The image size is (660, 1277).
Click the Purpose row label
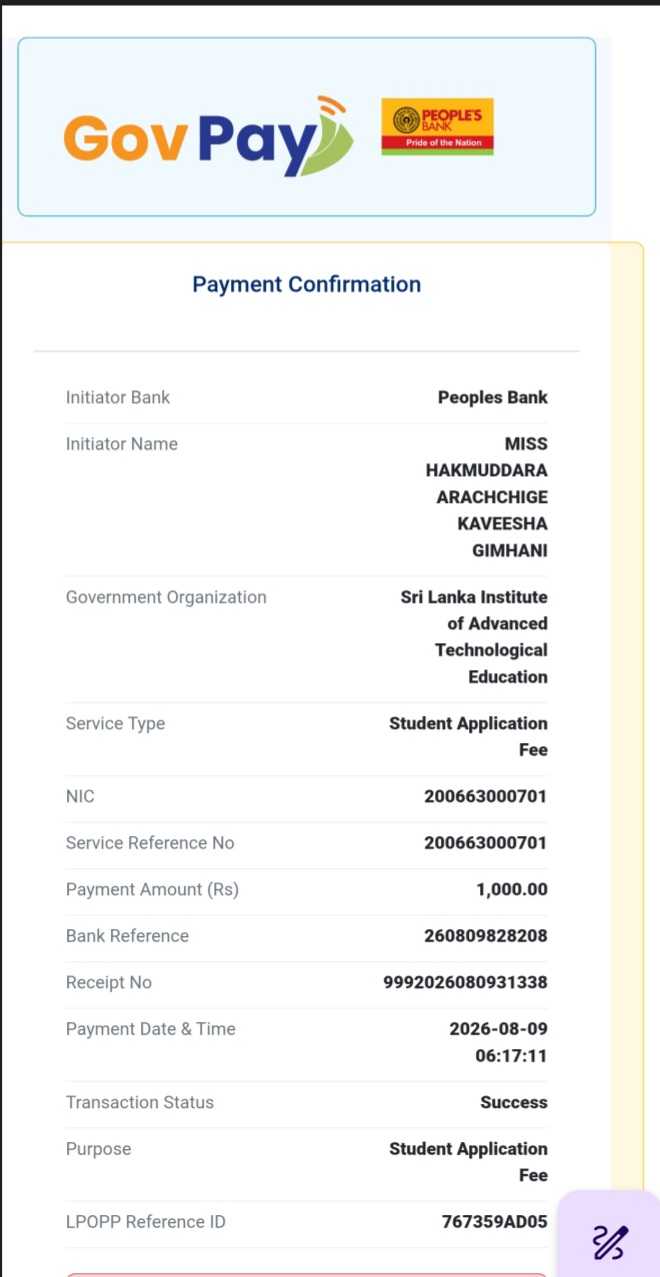tap(98, 1149)
